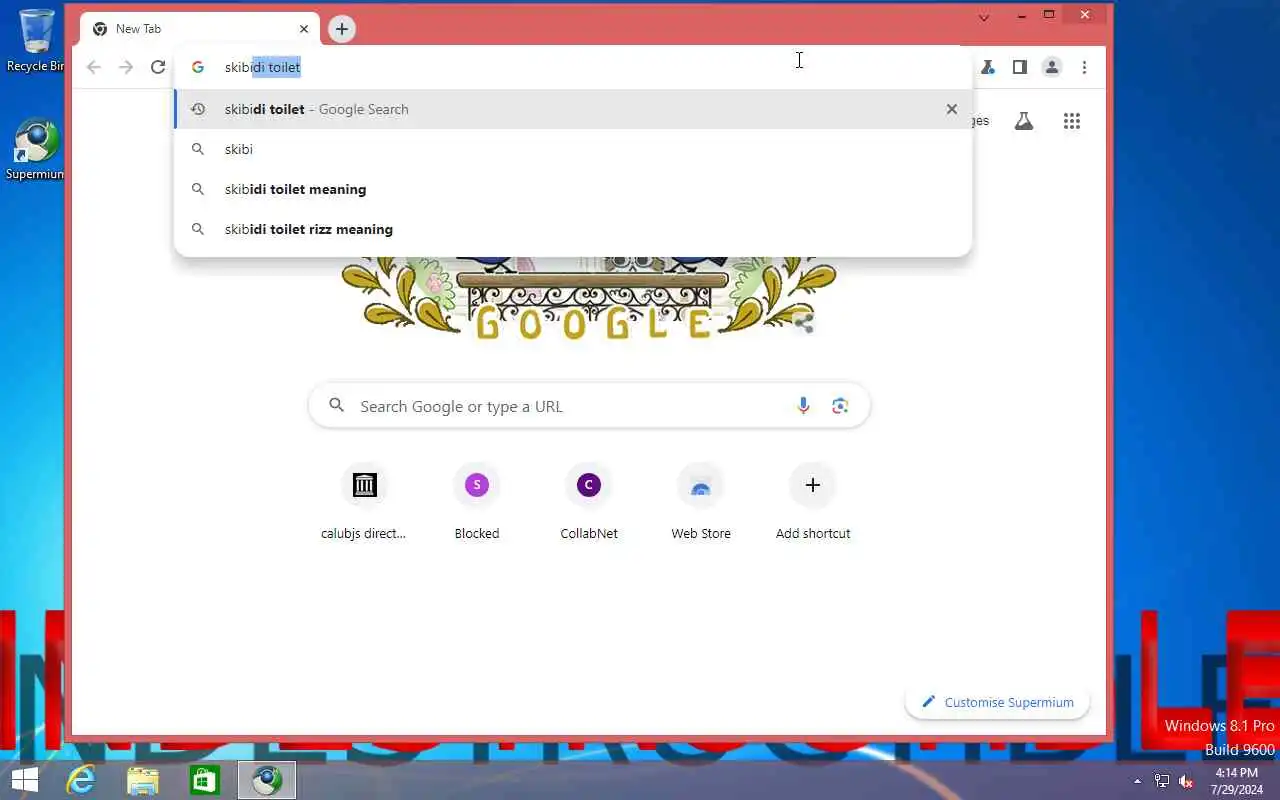
Task: Start voice search with microphone icon
Action: [x=803, y=406]
